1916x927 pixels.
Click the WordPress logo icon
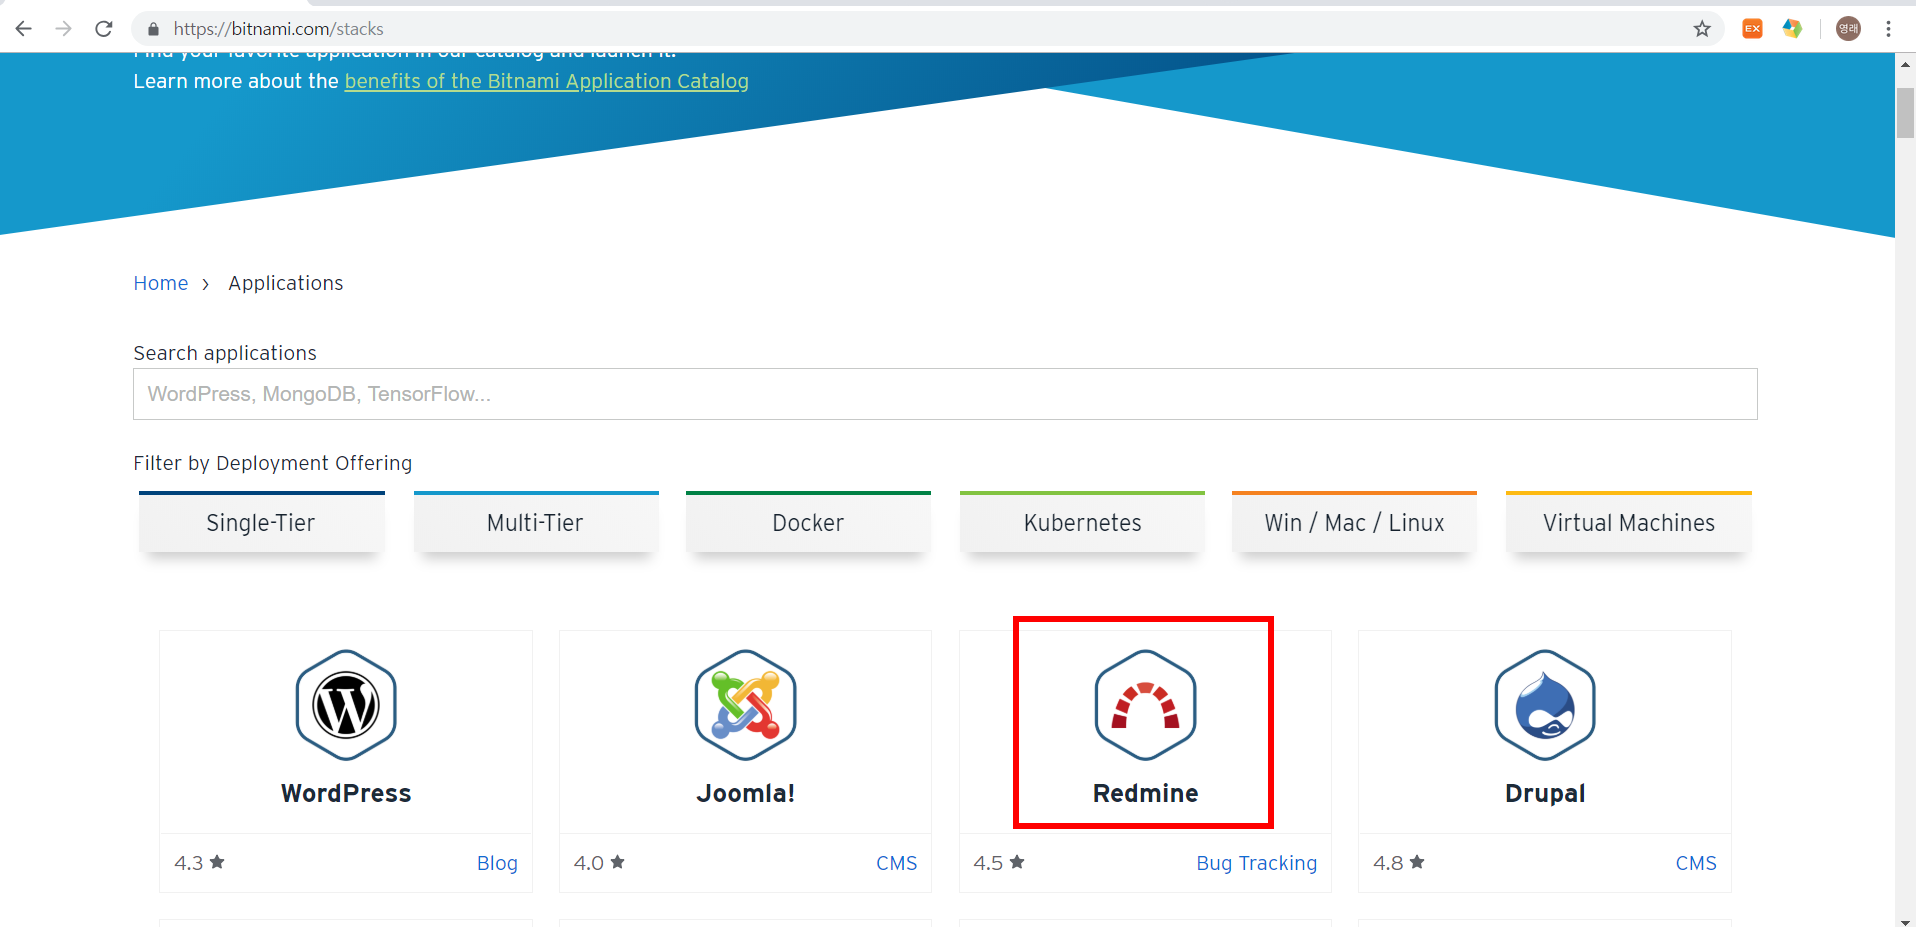346,705
